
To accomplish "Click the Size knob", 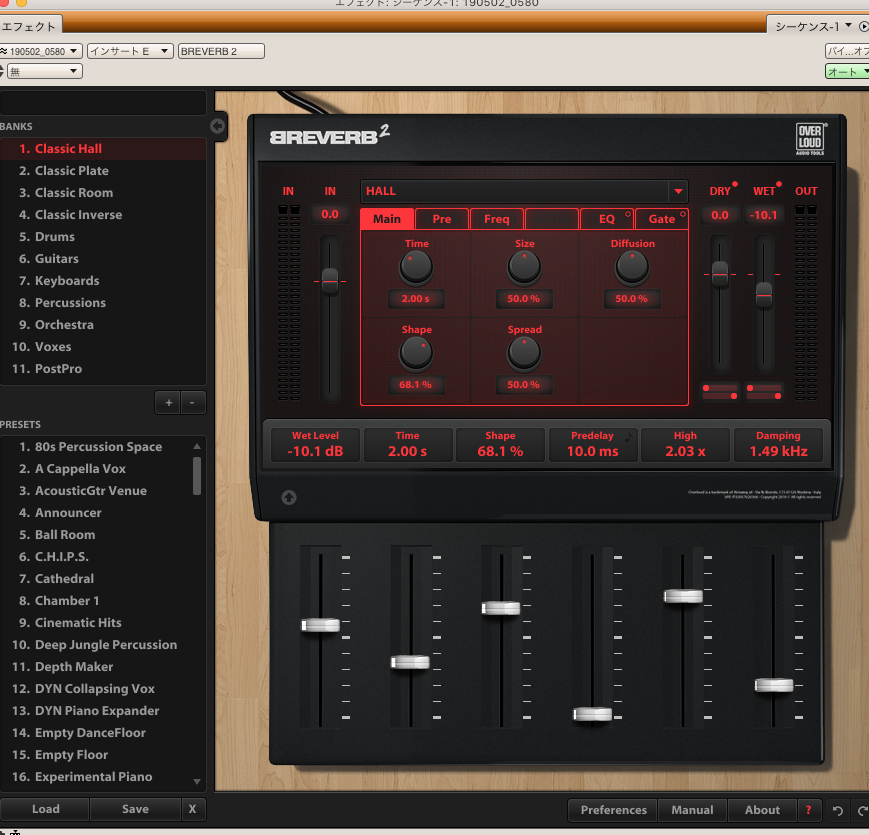I will tap(524, 267).
